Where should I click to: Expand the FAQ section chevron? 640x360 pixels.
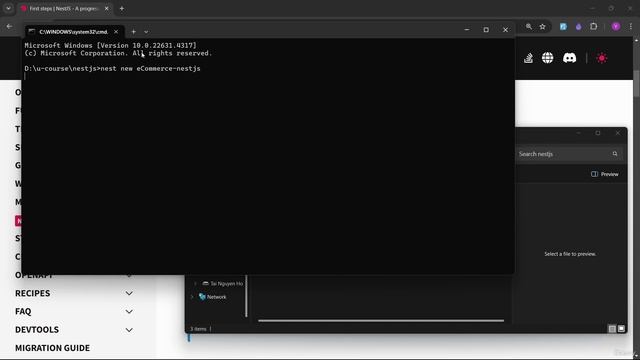point(129,312)
